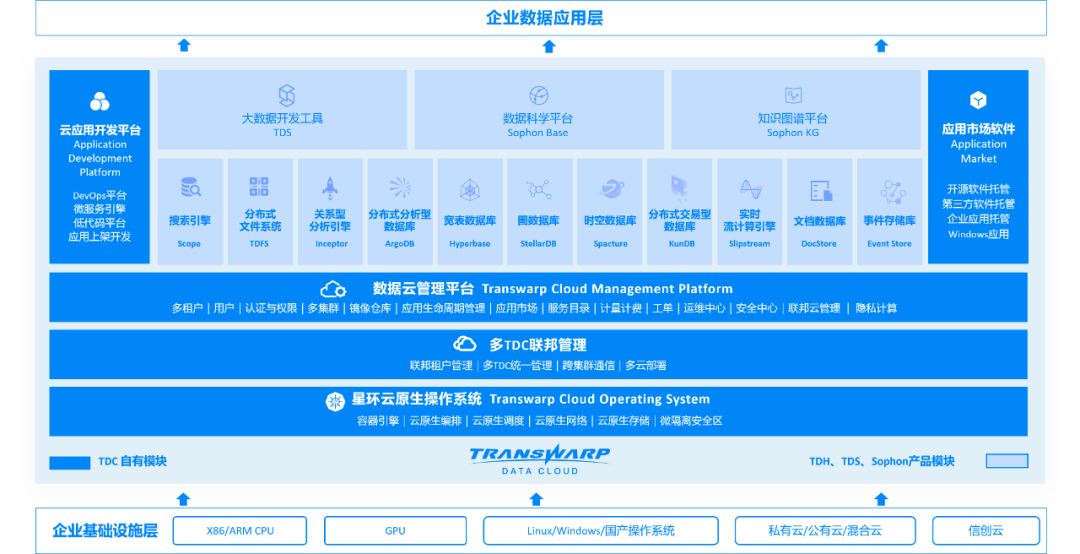
Task: Click the Transwarp Cloud Operating System snowflake icon
Action: (x=335, y=400)
